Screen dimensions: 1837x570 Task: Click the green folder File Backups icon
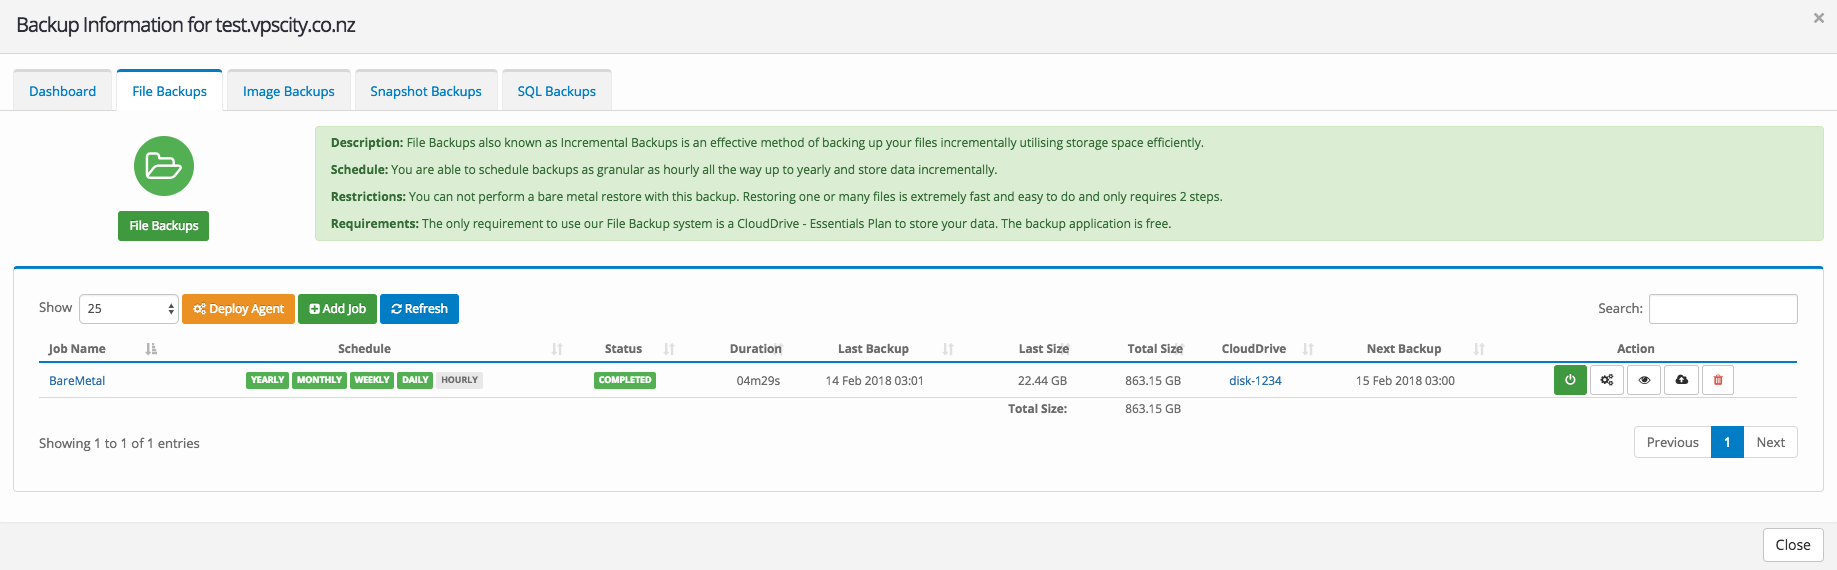(x=164, y=166)
